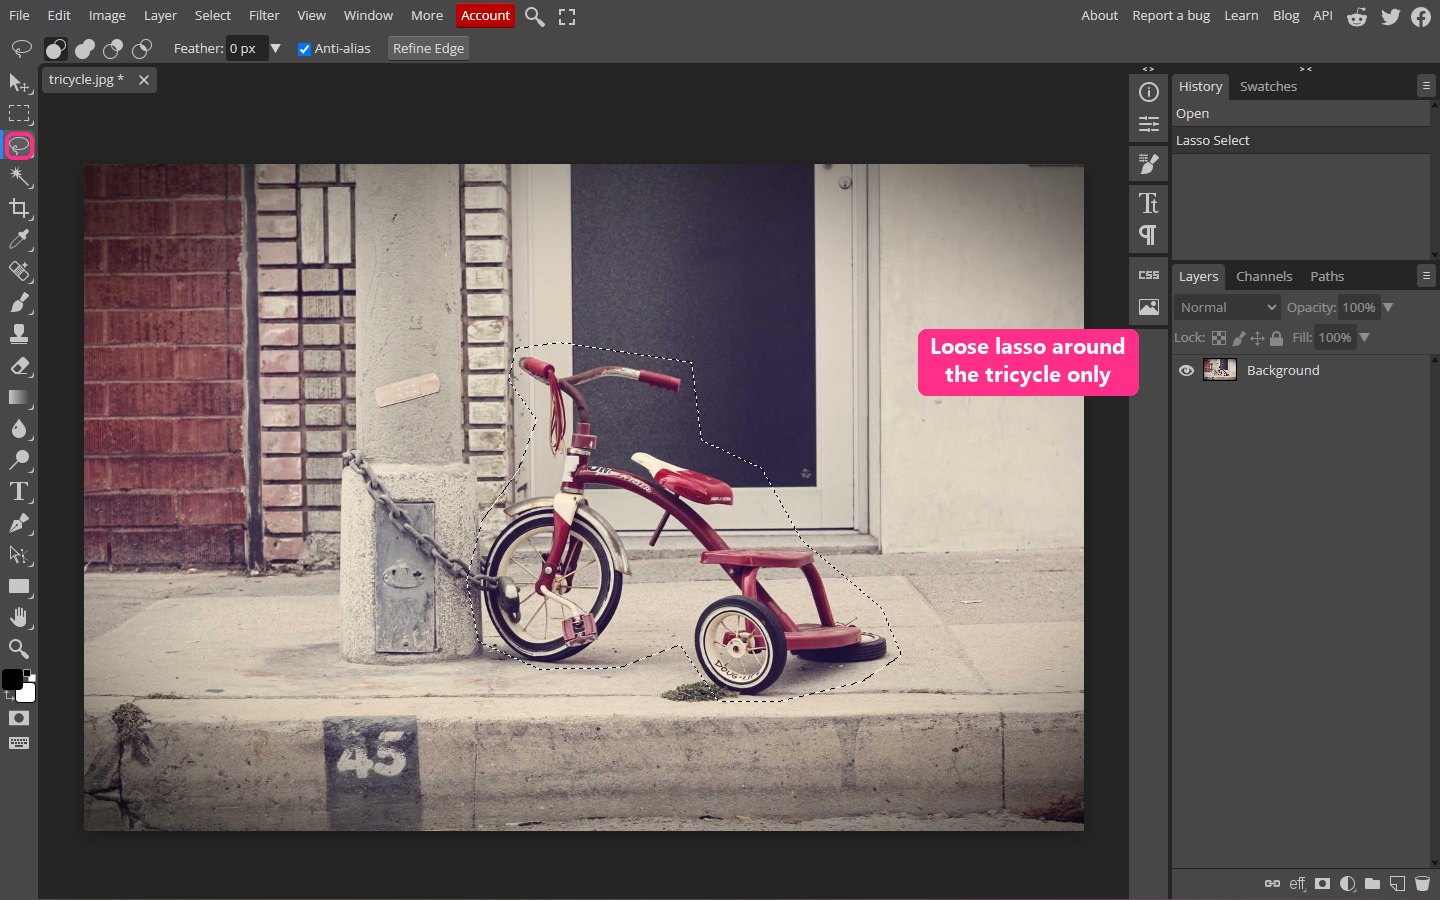
Task: Open the Character panel icon
Action: coord(1149,204)
